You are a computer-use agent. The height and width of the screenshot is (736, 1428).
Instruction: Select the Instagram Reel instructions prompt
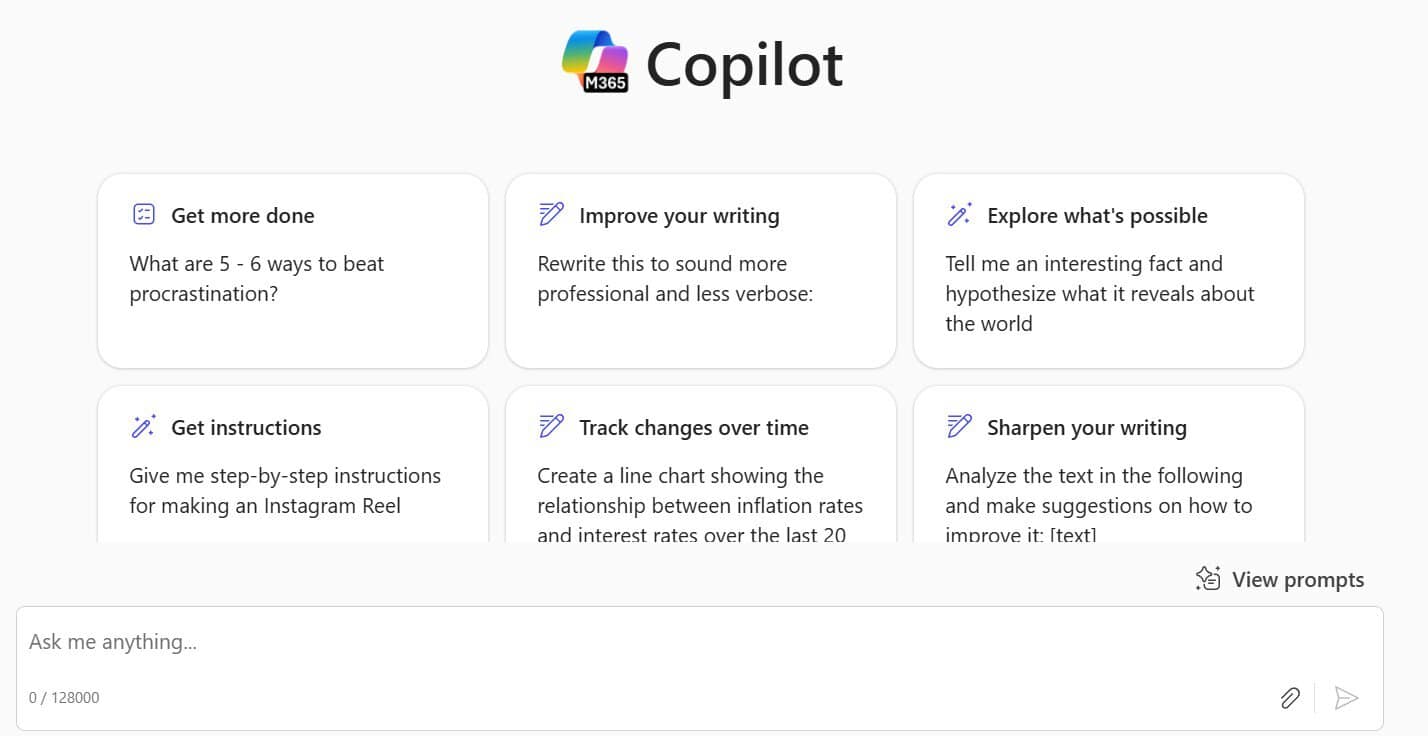[x=292, y=465]
